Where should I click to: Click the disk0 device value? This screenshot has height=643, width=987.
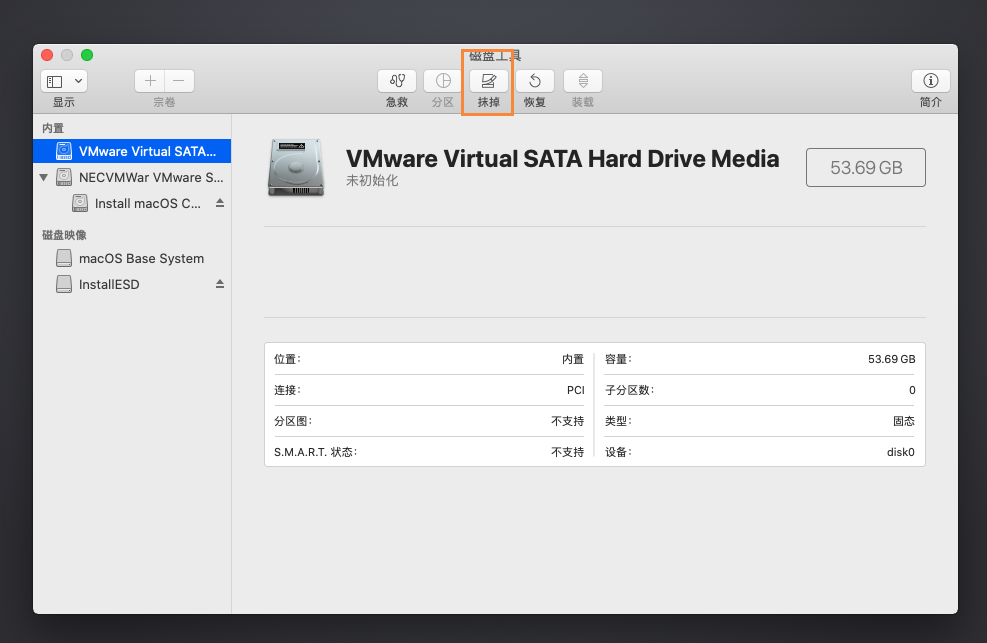pyautogui.click(x=901, y=452)
